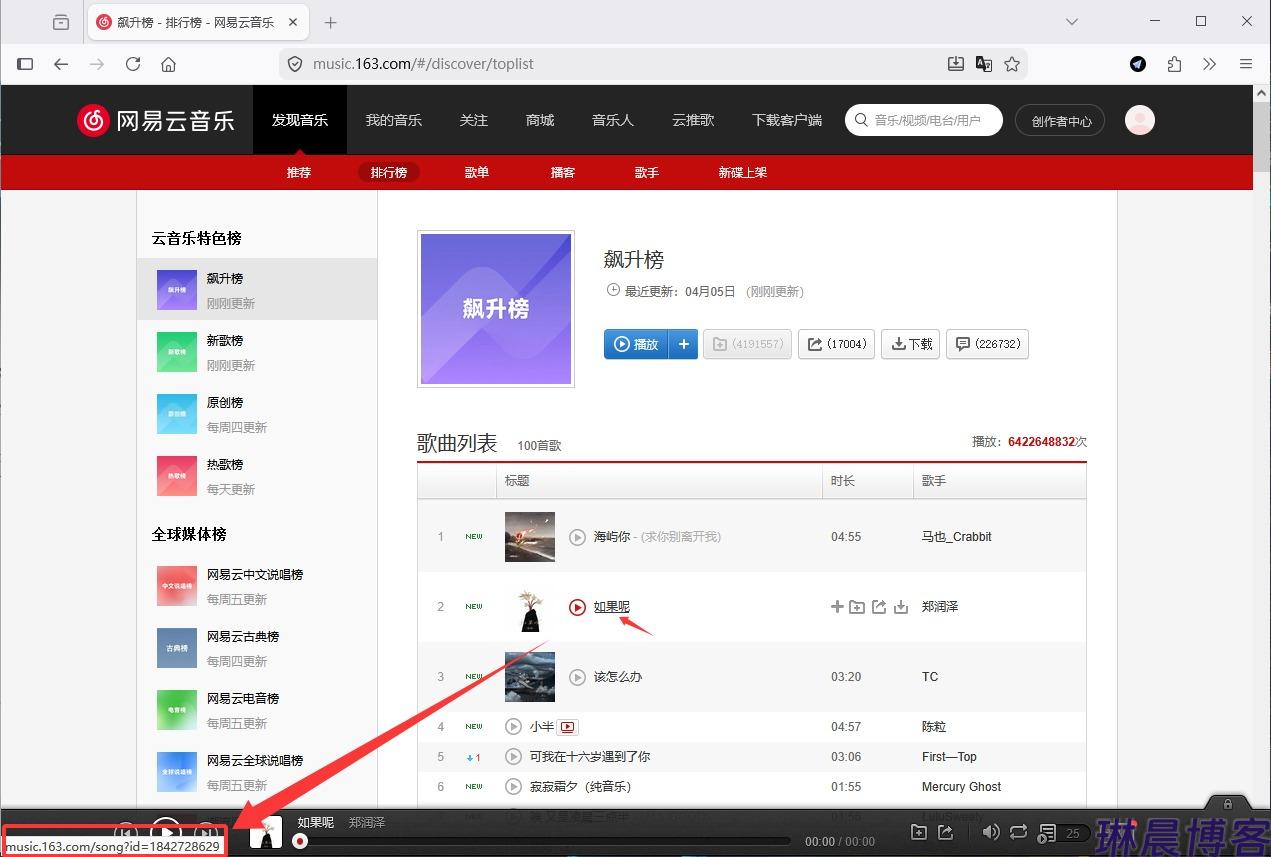
Task: Open the 我的音乐 menu item
Action: [394, 119]
